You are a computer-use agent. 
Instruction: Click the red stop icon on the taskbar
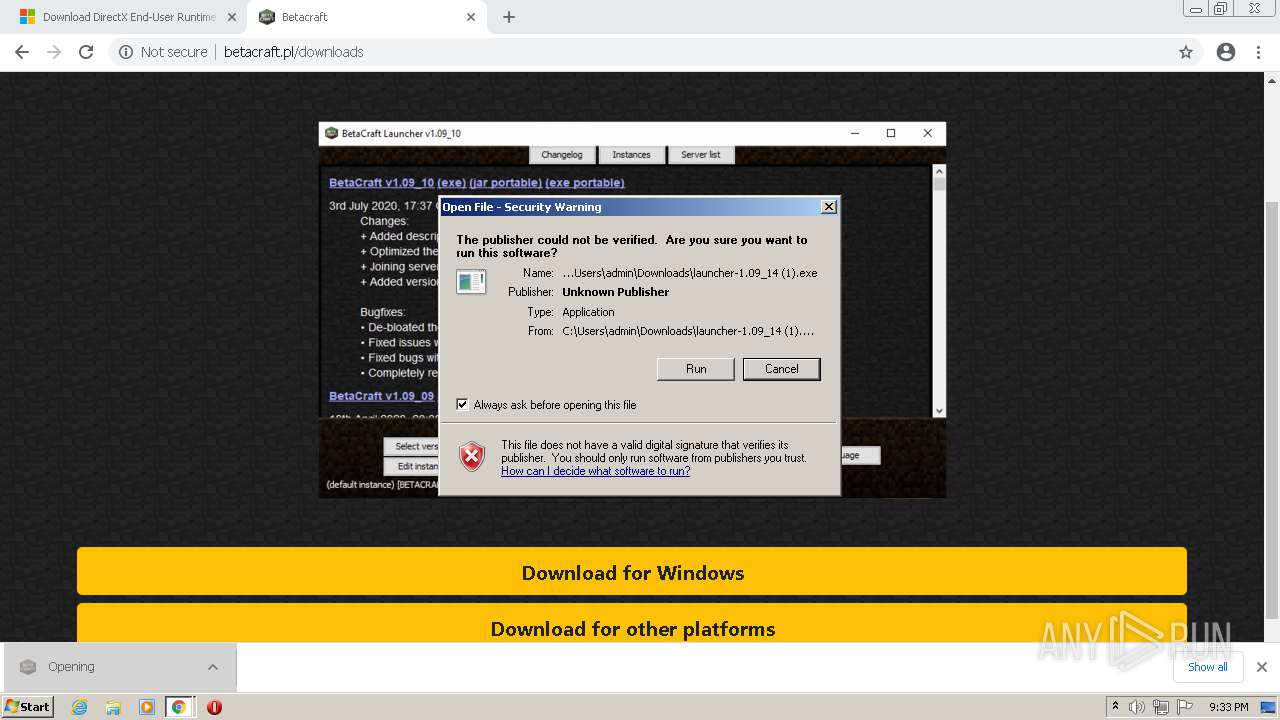point(214,707)
